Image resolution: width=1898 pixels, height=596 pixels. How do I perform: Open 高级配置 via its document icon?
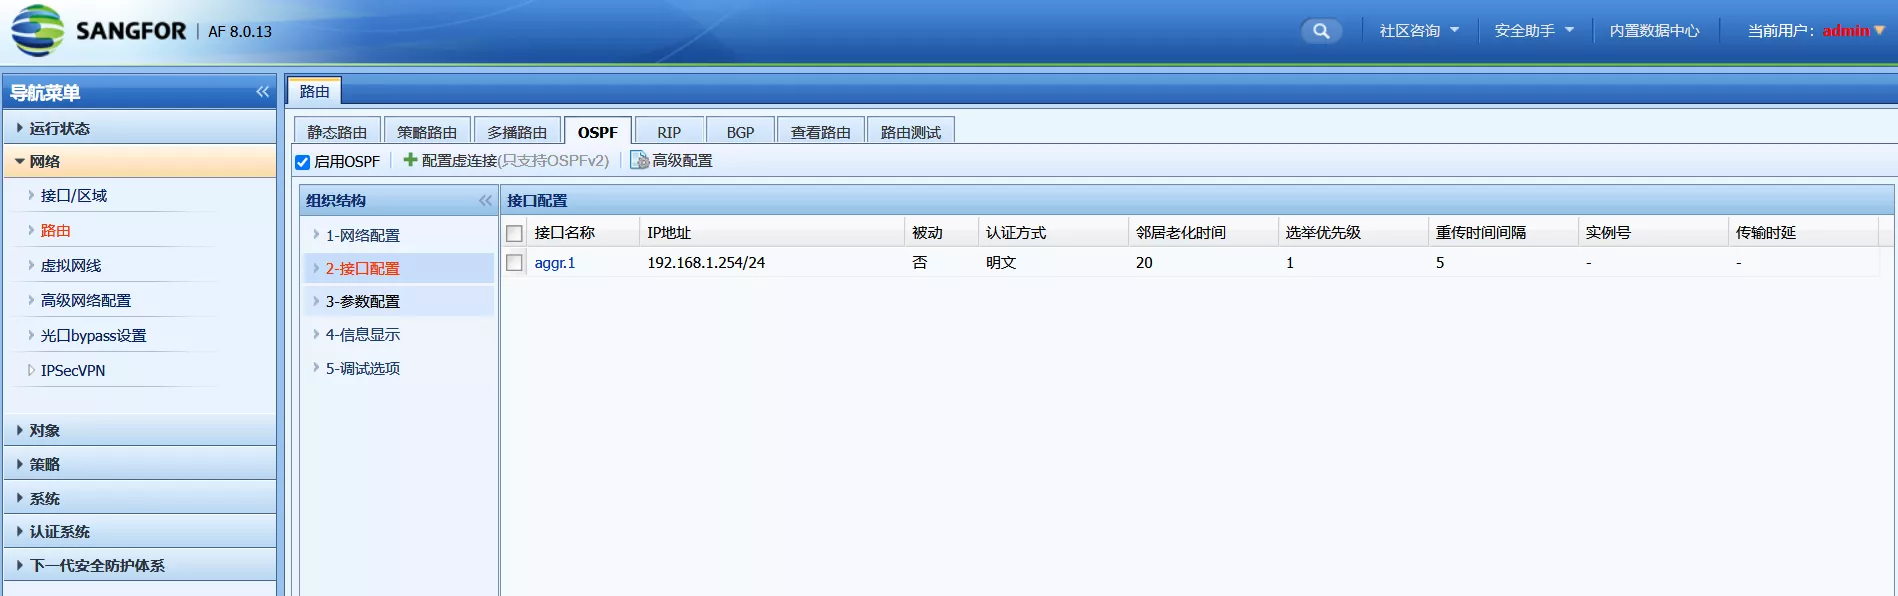pos(639,160)
